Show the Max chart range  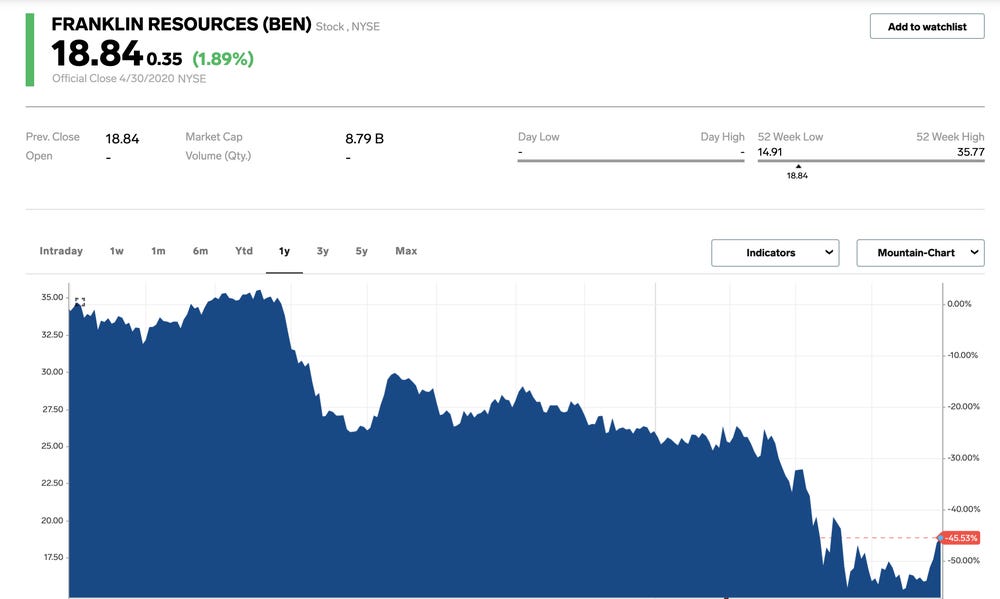tap(406, 251)
